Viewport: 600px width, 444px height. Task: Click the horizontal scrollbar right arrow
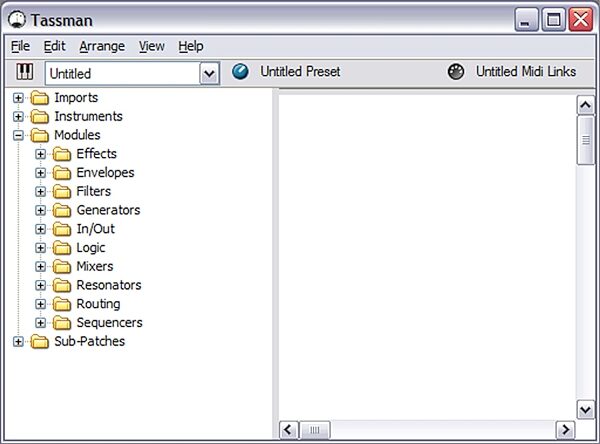[x=565, y=430]
